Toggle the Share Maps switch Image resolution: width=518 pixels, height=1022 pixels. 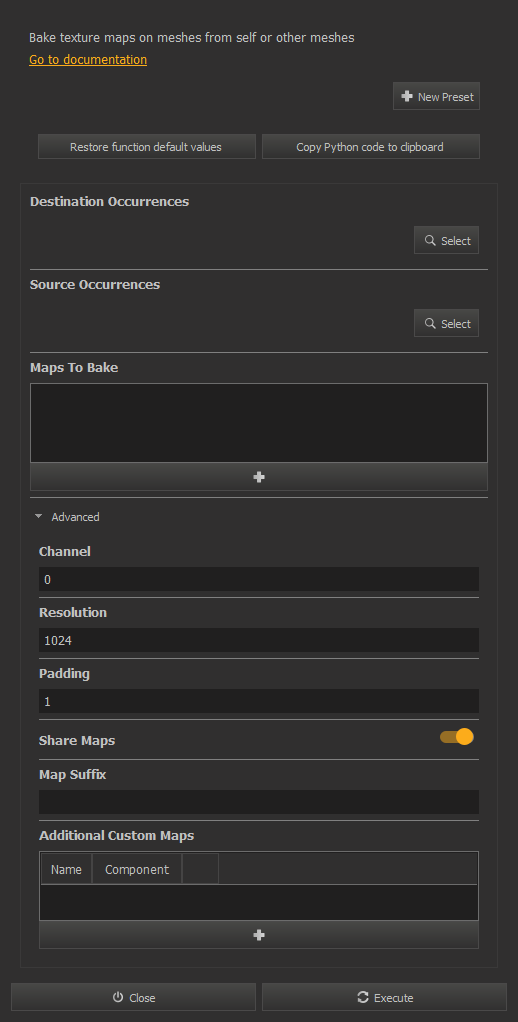click(457, 737)
